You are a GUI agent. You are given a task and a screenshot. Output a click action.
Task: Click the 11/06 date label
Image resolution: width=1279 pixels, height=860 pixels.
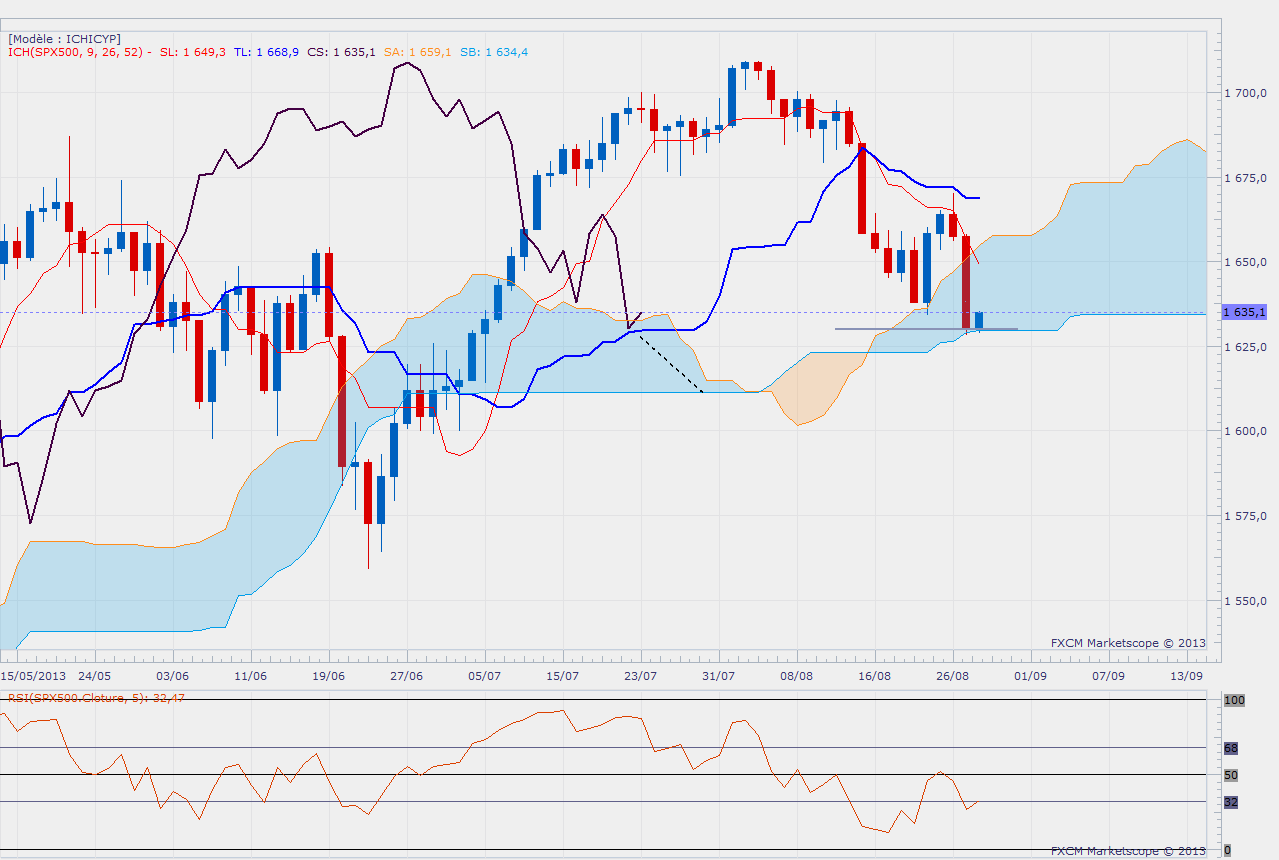251,675
